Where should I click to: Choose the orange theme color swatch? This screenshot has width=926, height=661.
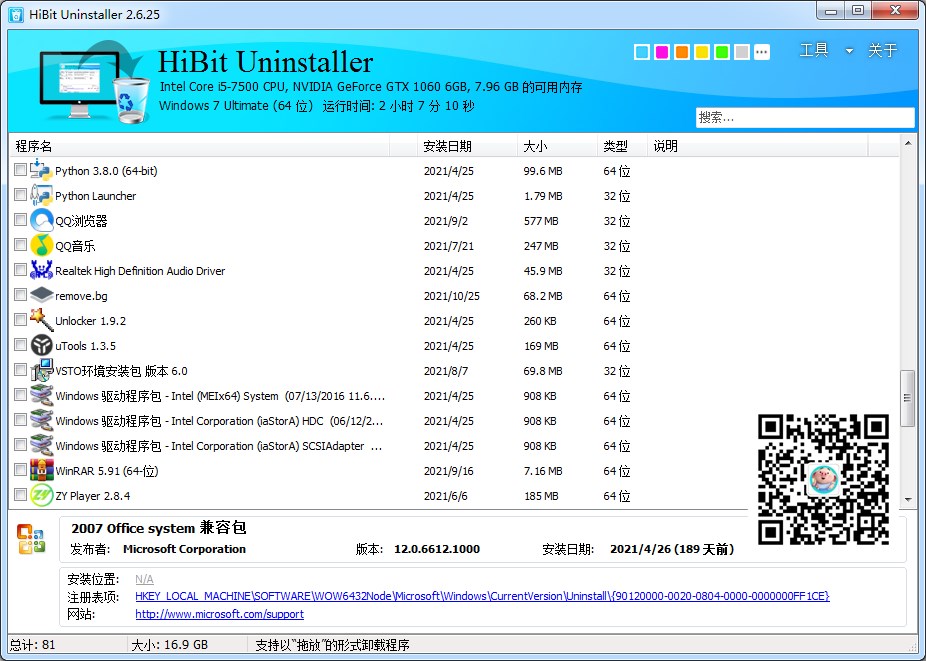682,52
